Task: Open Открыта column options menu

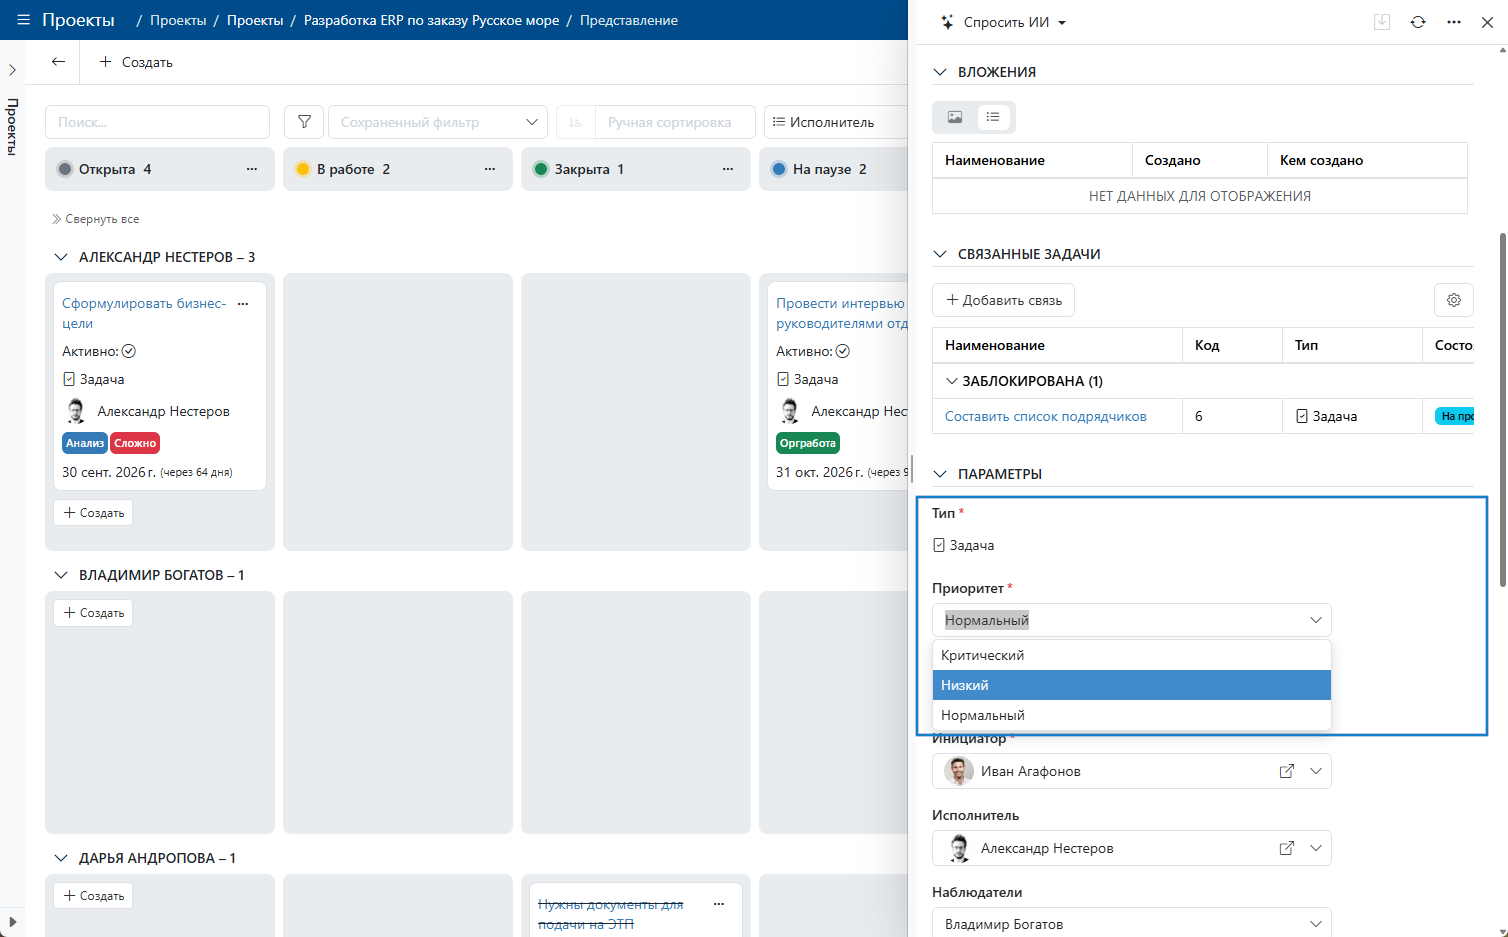Action: [252, 169]
